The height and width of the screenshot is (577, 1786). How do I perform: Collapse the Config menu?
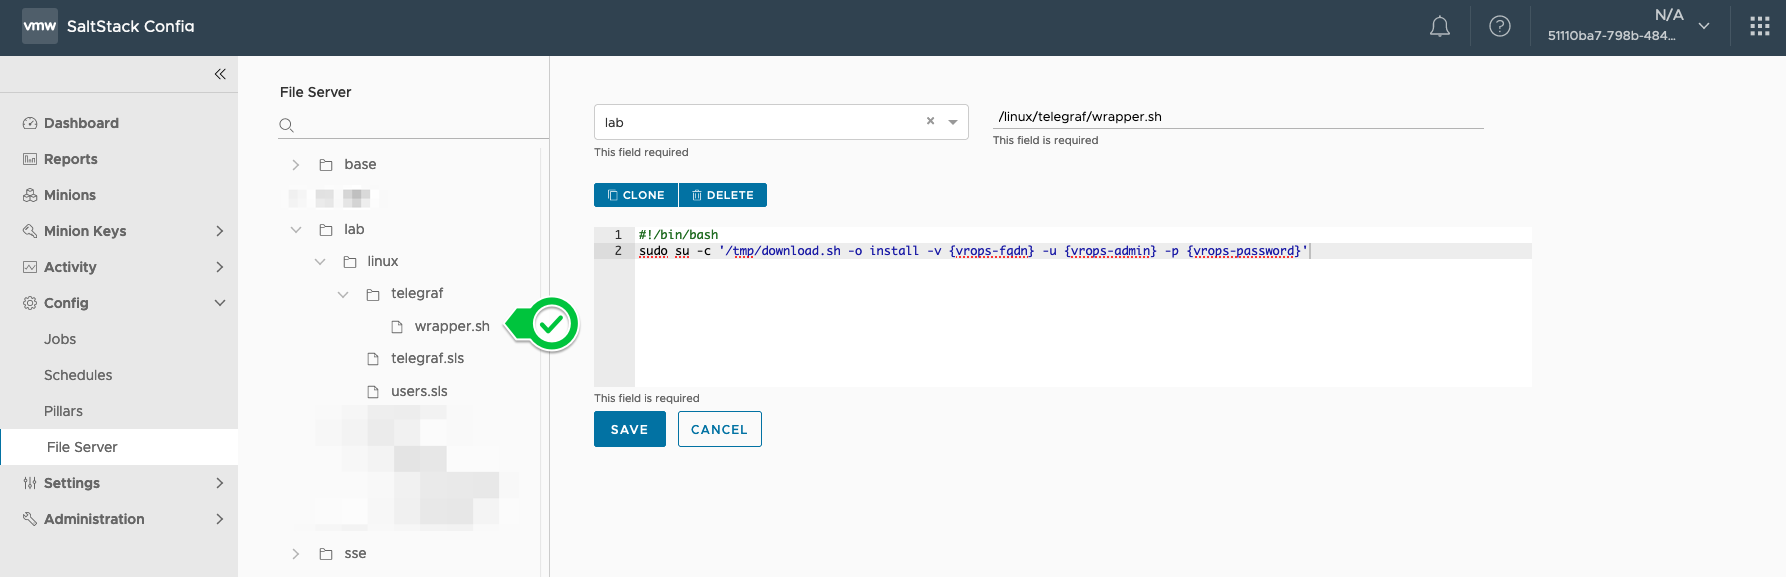tap(220, 303)
